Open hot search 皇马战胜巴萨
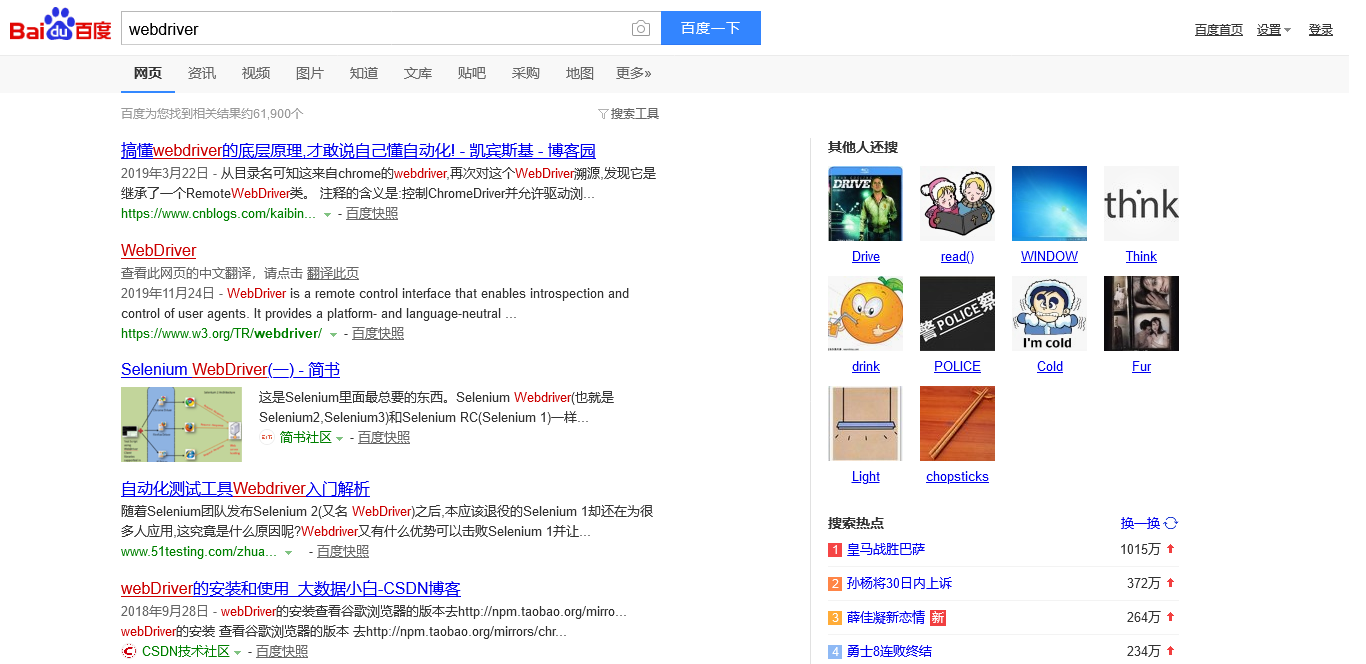 pyautogui.click(x=886, y=550)
